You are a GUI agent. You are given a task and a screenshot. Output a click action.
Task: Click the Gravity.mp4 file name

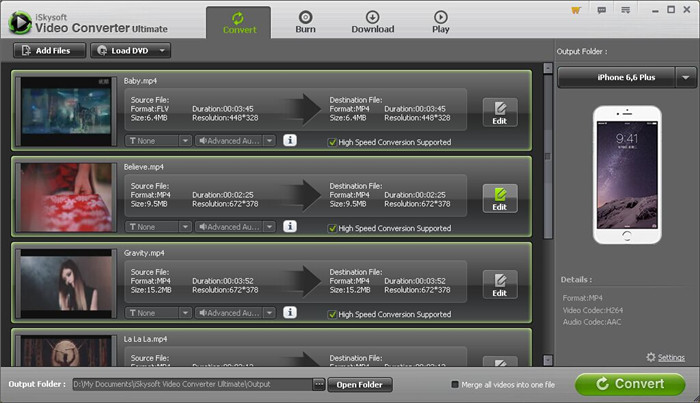[x=144, y=253]
